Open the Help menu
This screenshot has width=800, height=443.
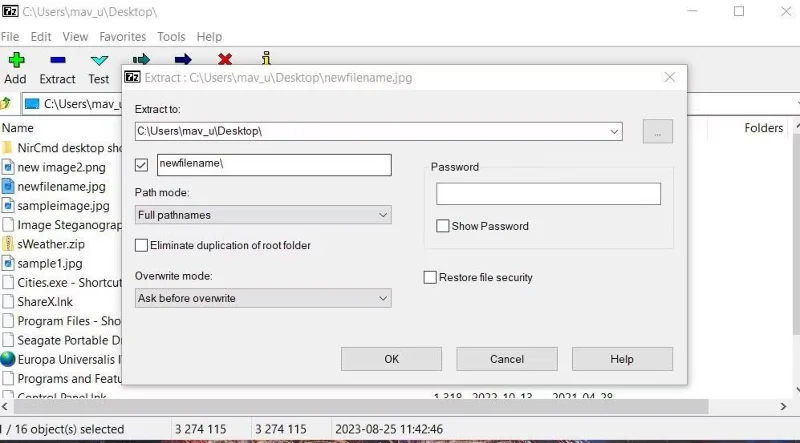point(209,37)
